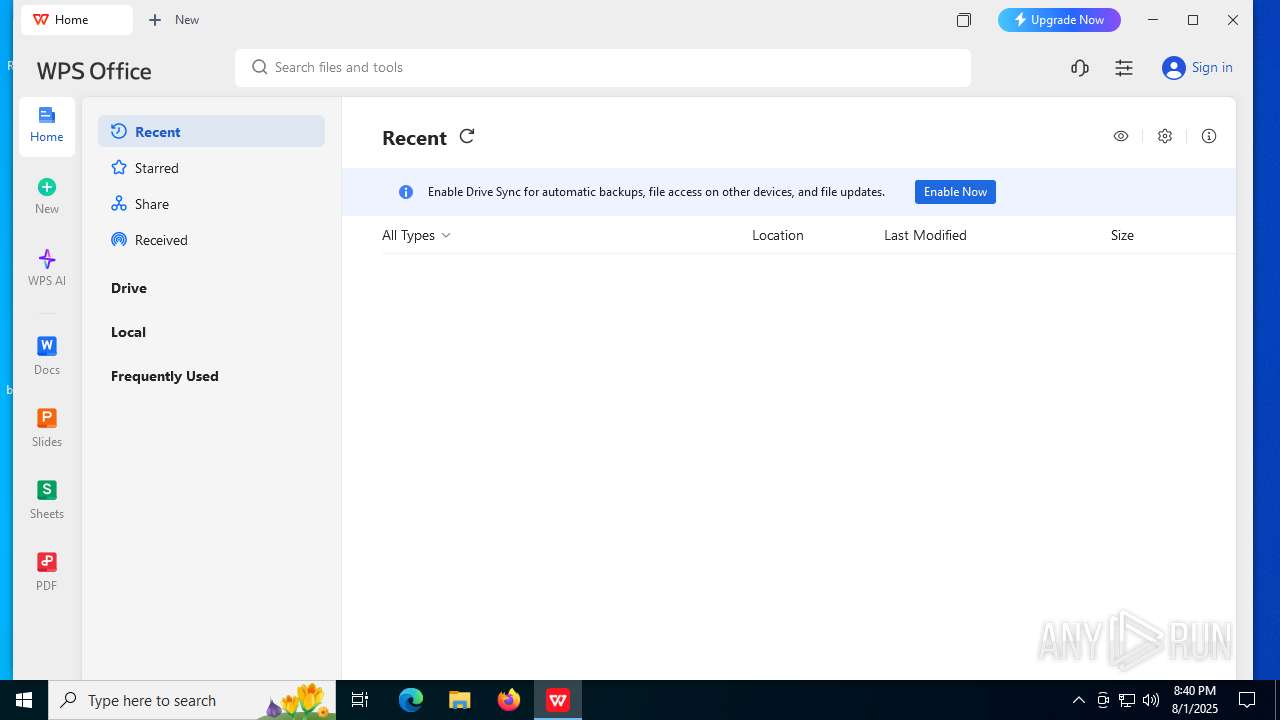Open the PDF app icon

coord(46,562)
